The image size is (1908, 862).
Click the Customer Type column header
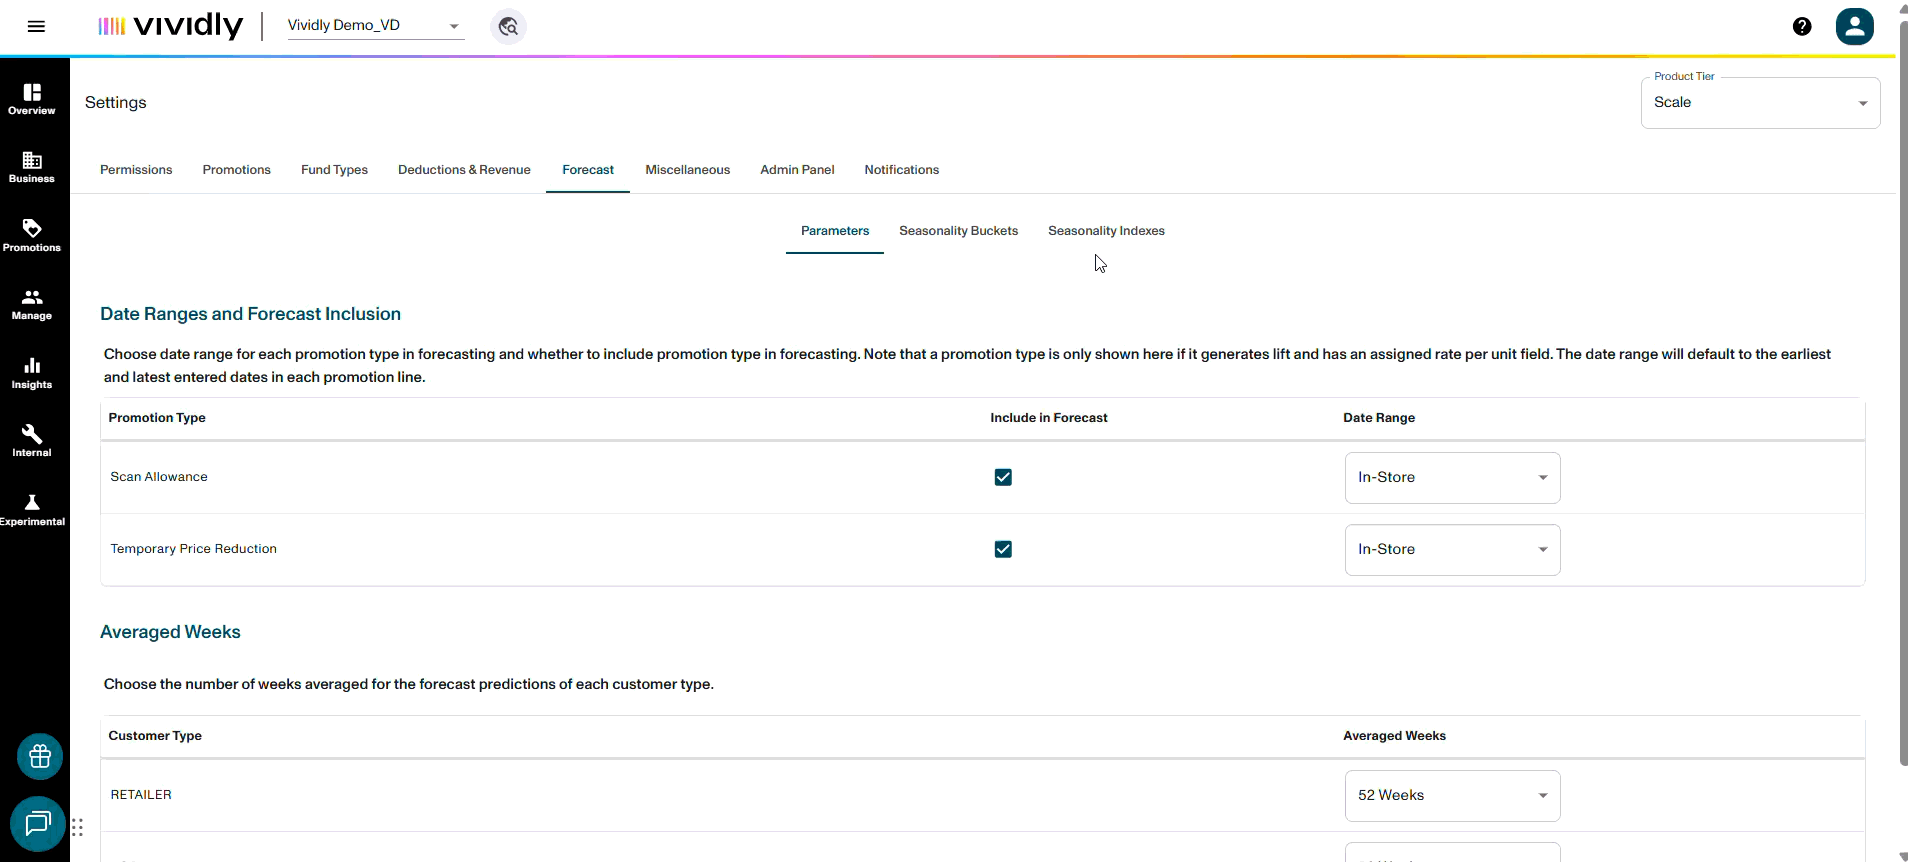point(155,736)
